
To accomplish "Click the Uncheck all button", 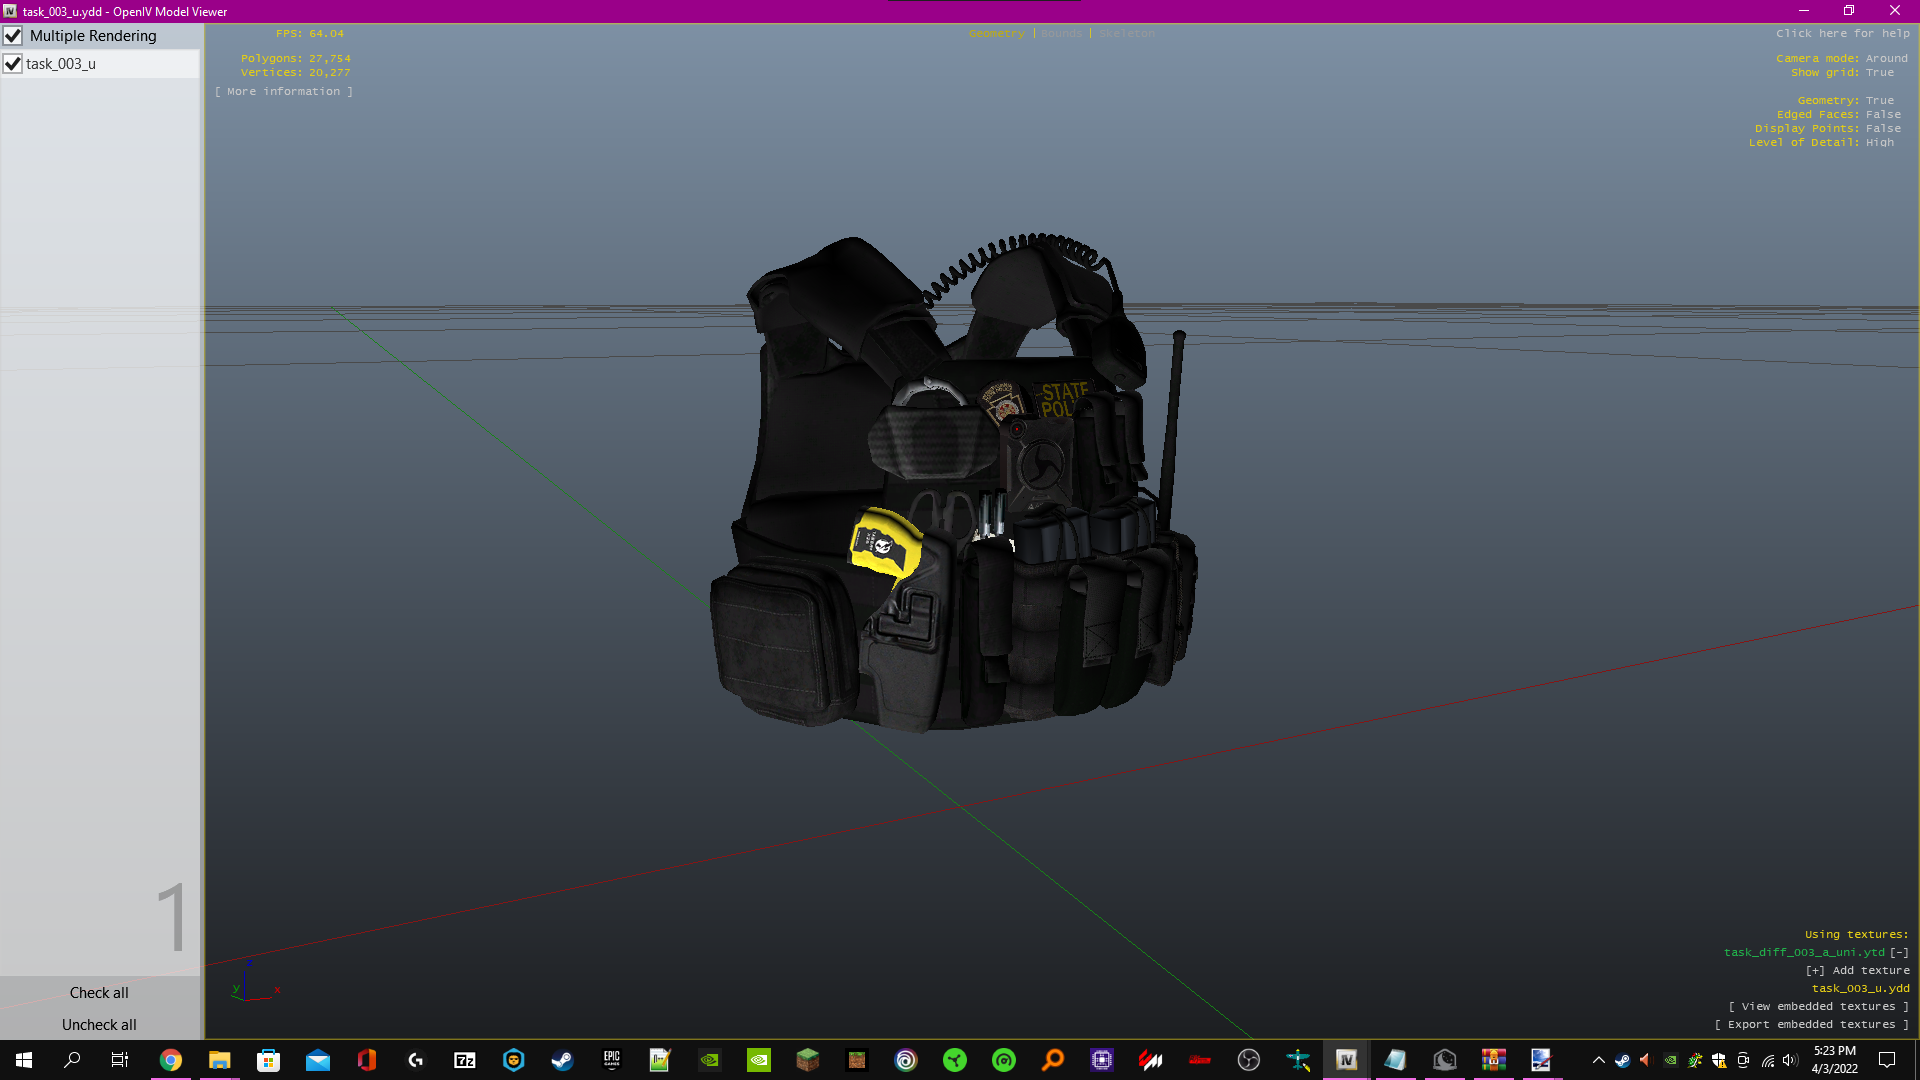I will [x=99, y=1025].
